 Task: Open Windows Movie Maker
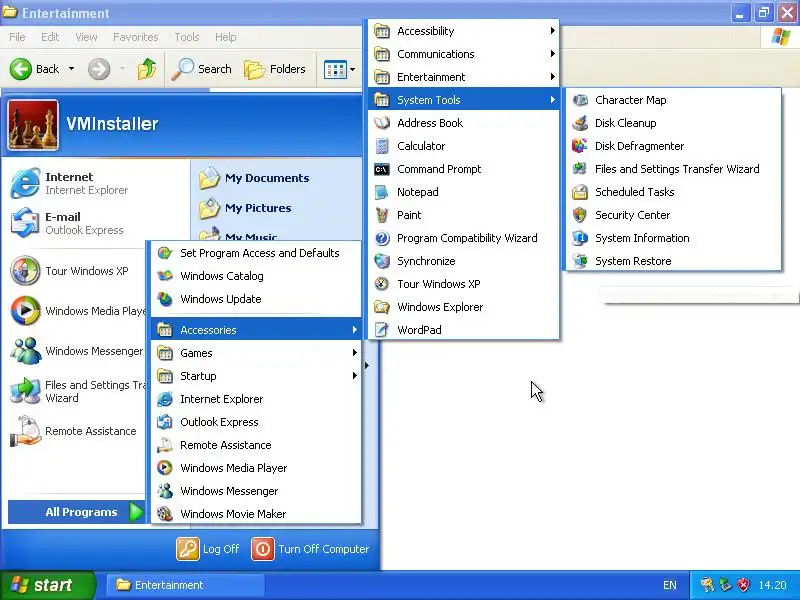point(256,513)
